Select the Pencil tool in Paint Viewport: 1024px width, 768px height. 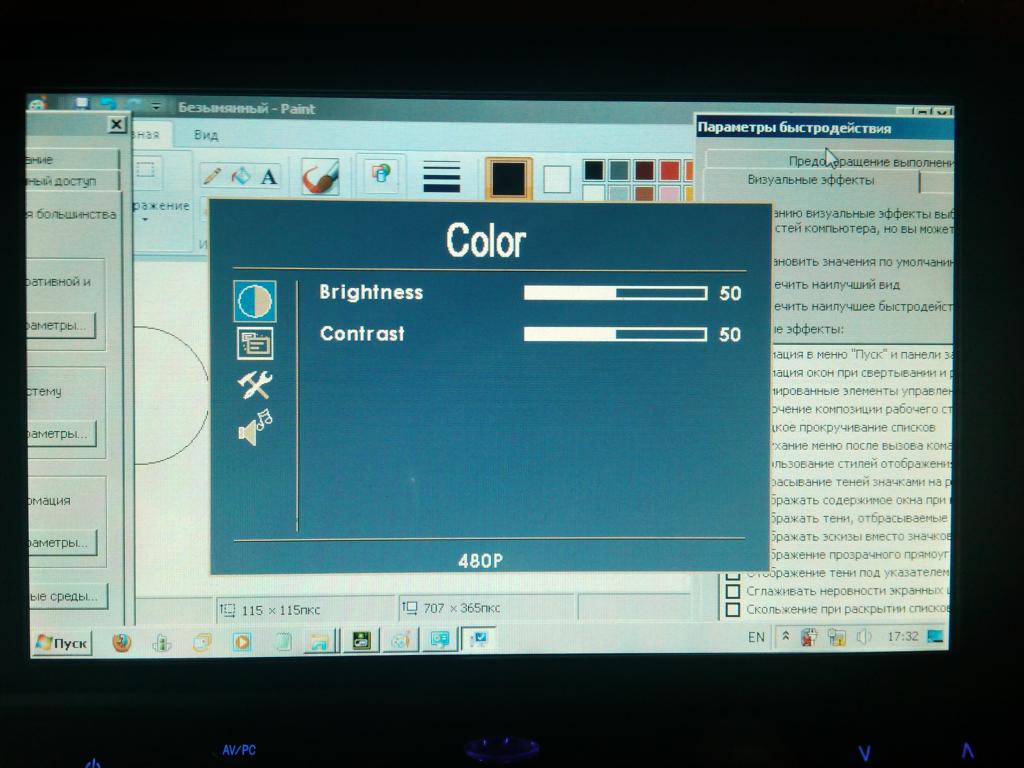tap(212, 176)
